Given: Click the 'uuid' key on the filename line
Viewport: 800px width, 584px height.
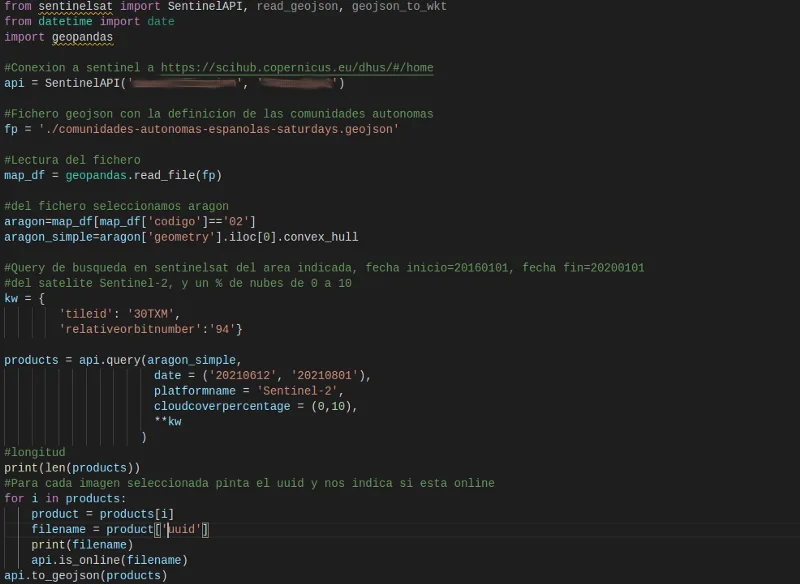Looking at the screenshot, I should click(181, 529).
